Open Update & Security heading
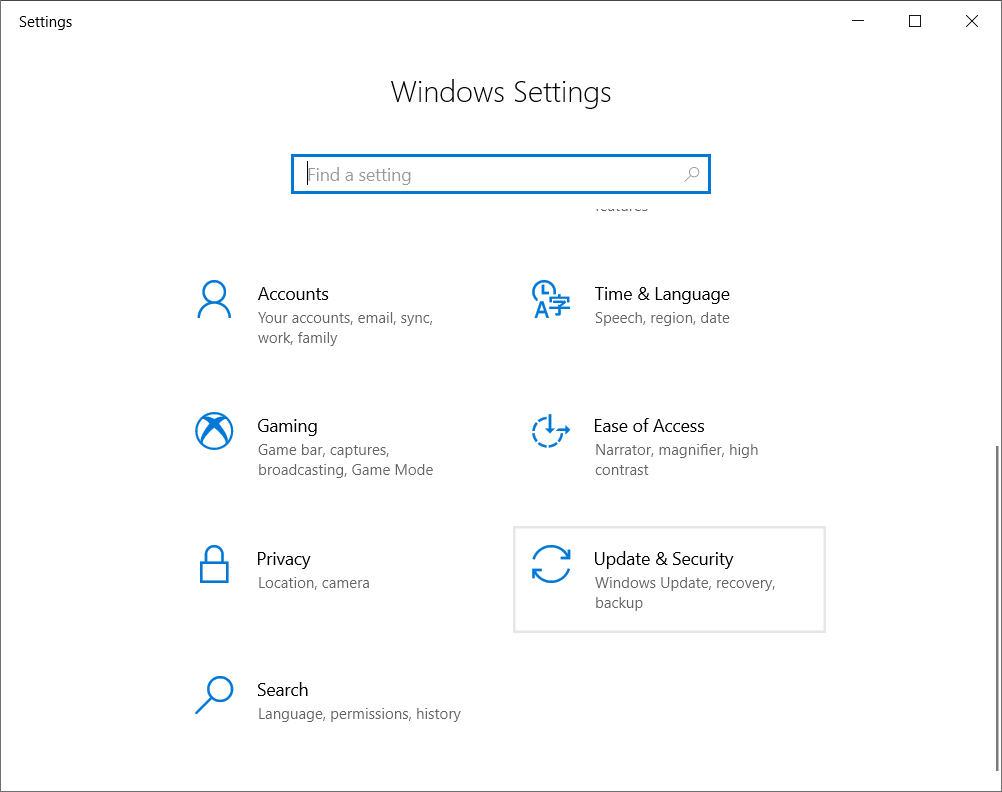 point(663,559)
